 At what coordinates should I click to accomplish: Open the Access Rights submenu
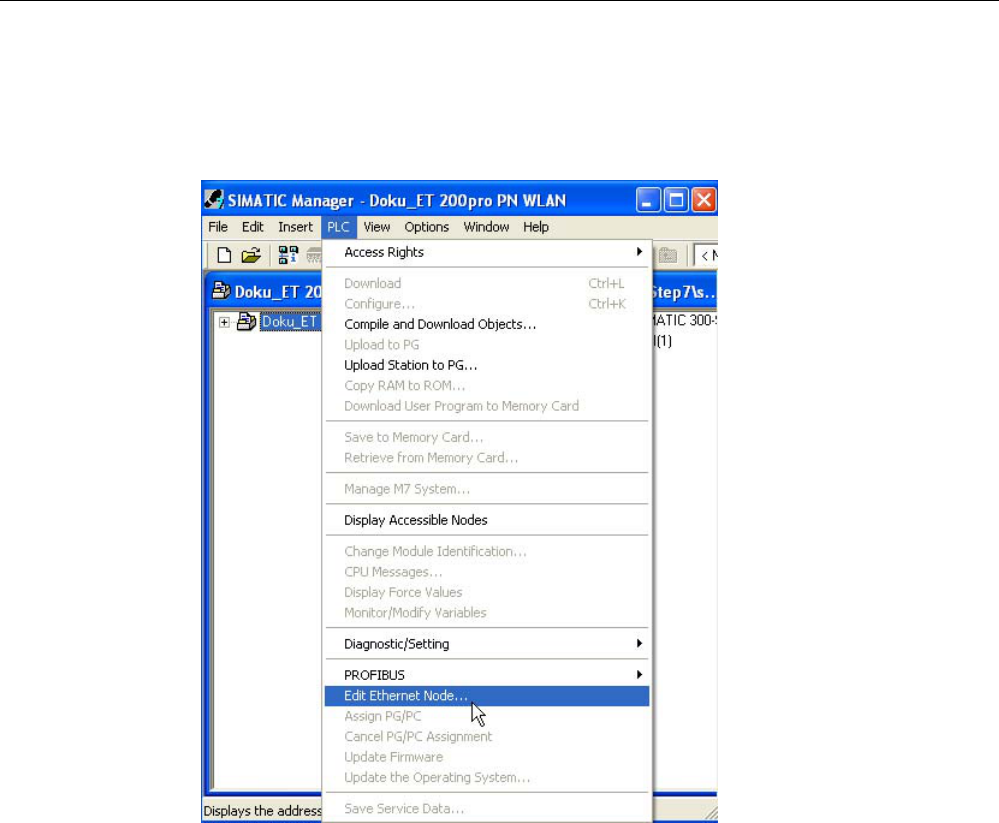pos(487,252)
